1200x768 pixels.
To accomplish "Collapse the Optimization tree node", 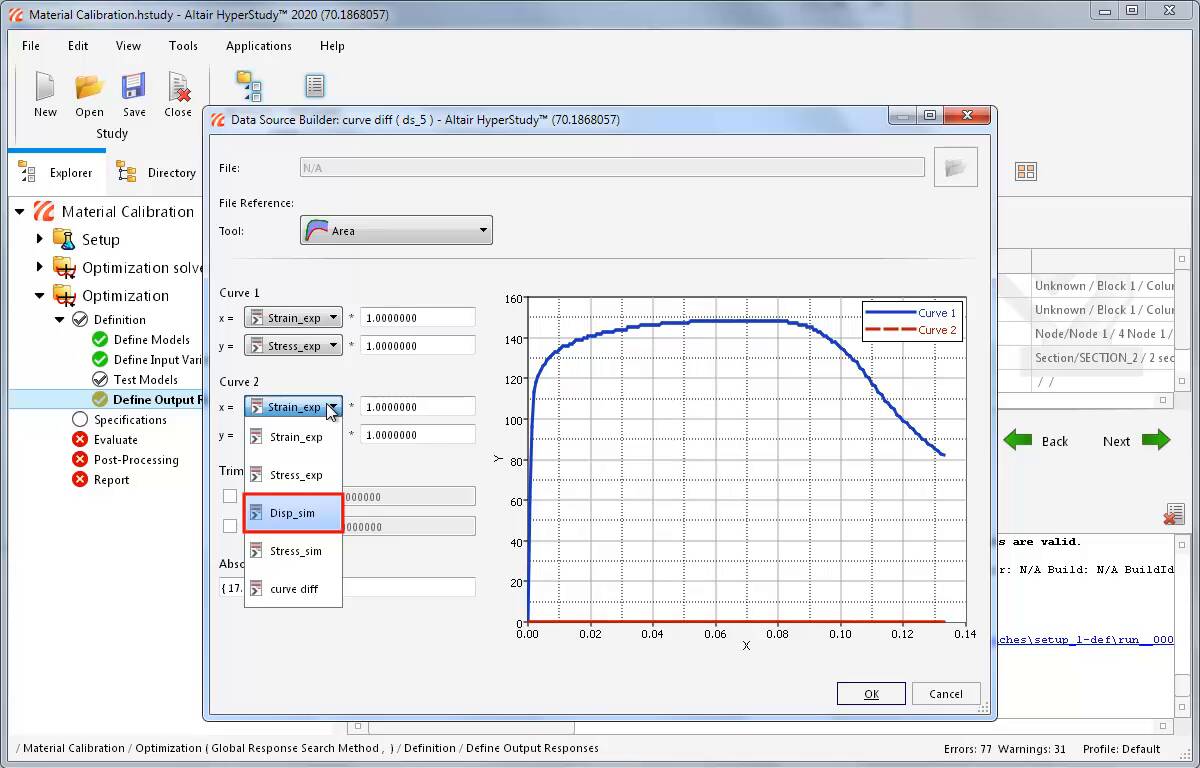I will pos(40,295).
